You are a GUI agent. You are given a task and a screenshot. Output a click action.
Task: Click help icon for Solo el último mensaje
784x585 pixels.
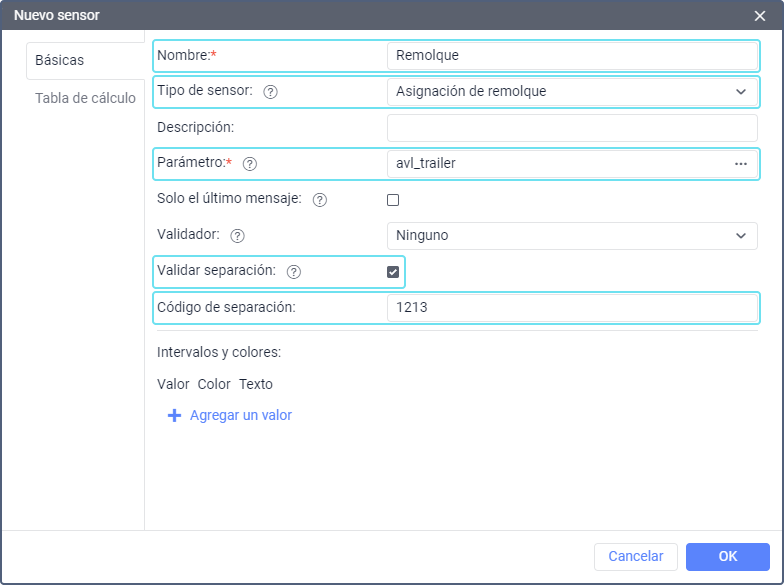320,200
